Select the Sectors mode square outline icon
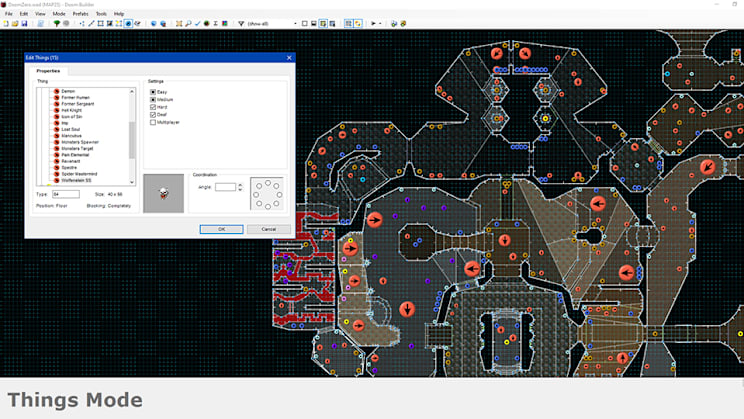The image size is (744, 419). click(101, 23)
